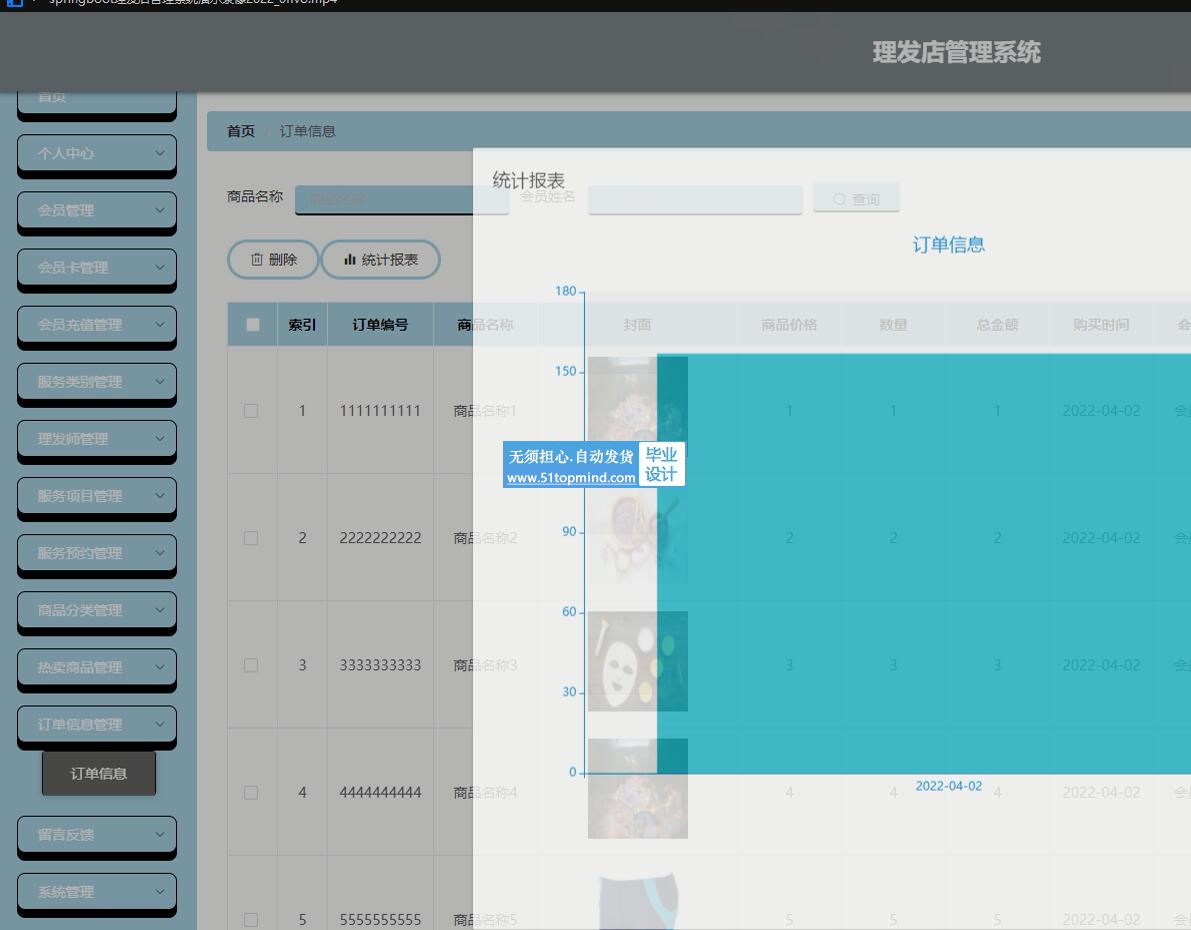Screen dimensions: 1191x930
Task: Focus the 商品名称 search input
Action: 402,199
